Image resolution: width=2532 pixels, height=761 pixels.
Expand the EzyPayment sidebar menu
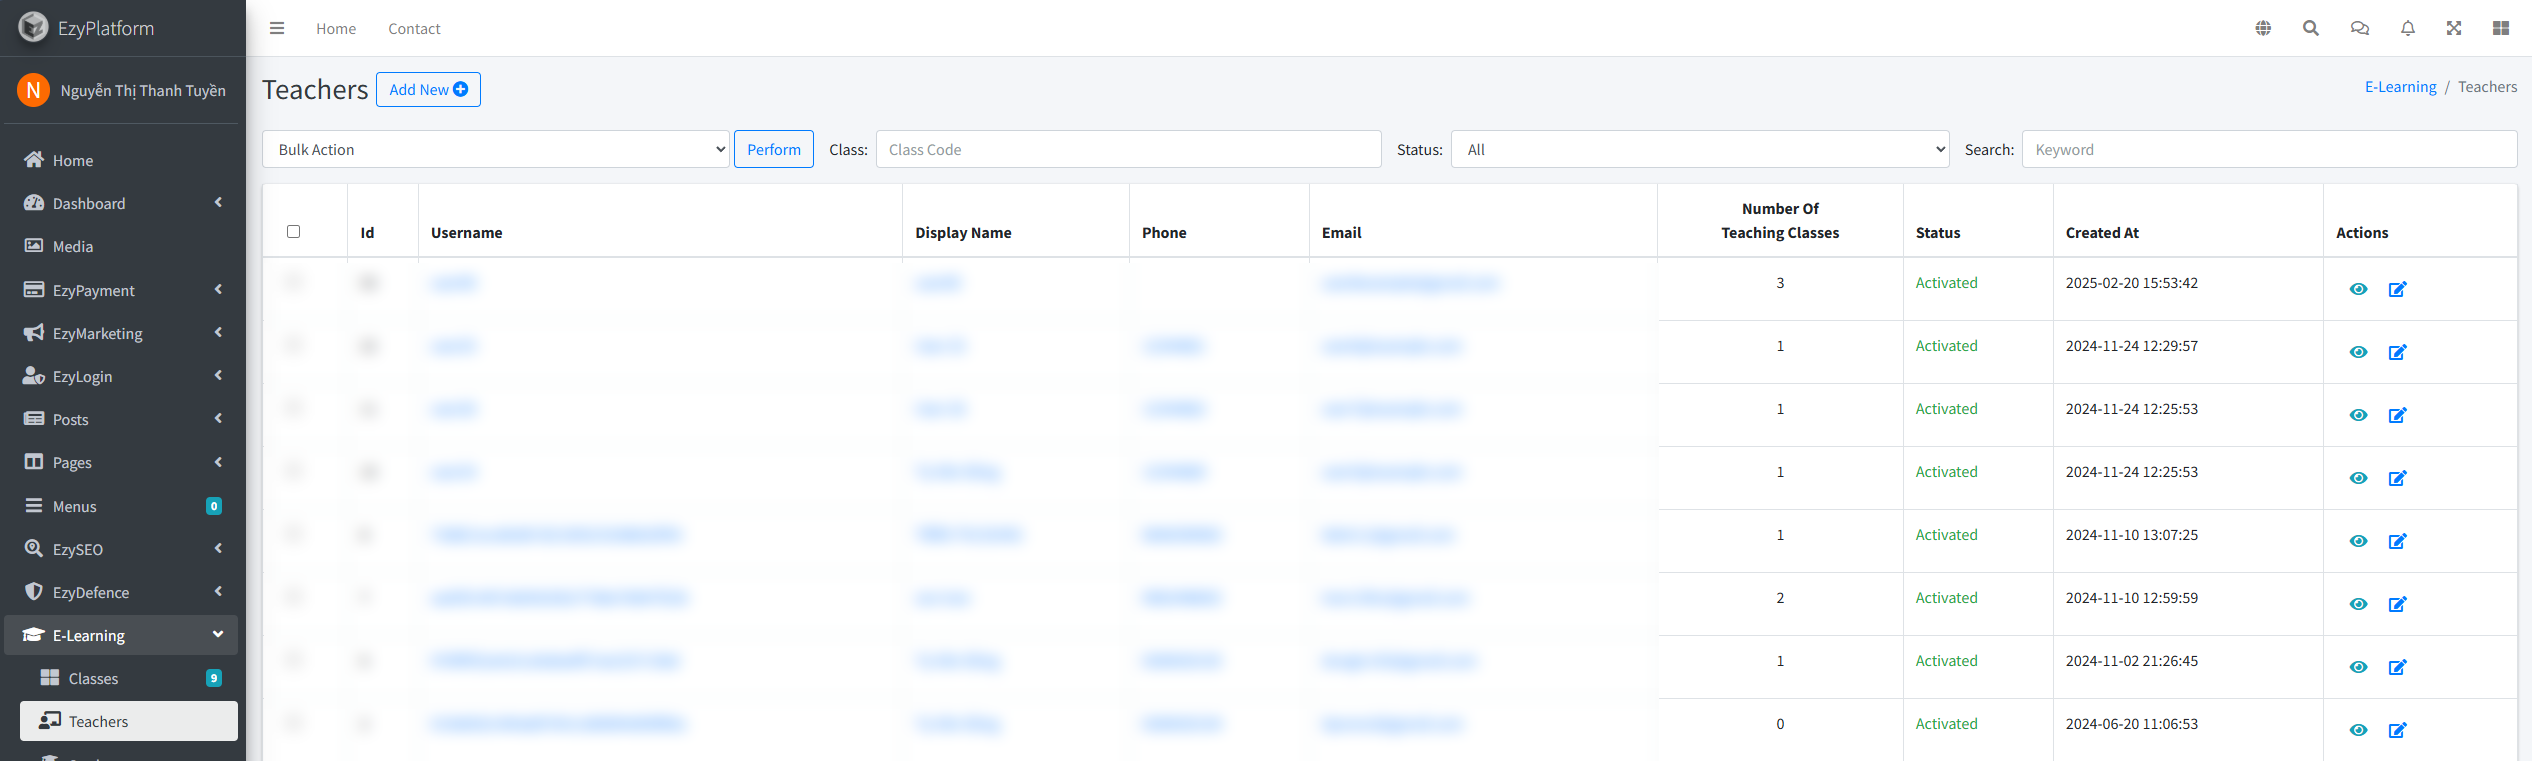pos(121,290)
